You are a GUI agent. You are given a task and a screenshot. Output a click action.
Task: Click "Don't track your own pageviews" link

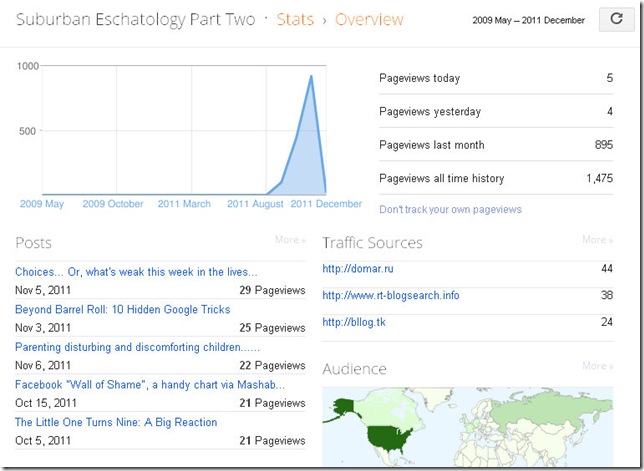coord(450,209)
